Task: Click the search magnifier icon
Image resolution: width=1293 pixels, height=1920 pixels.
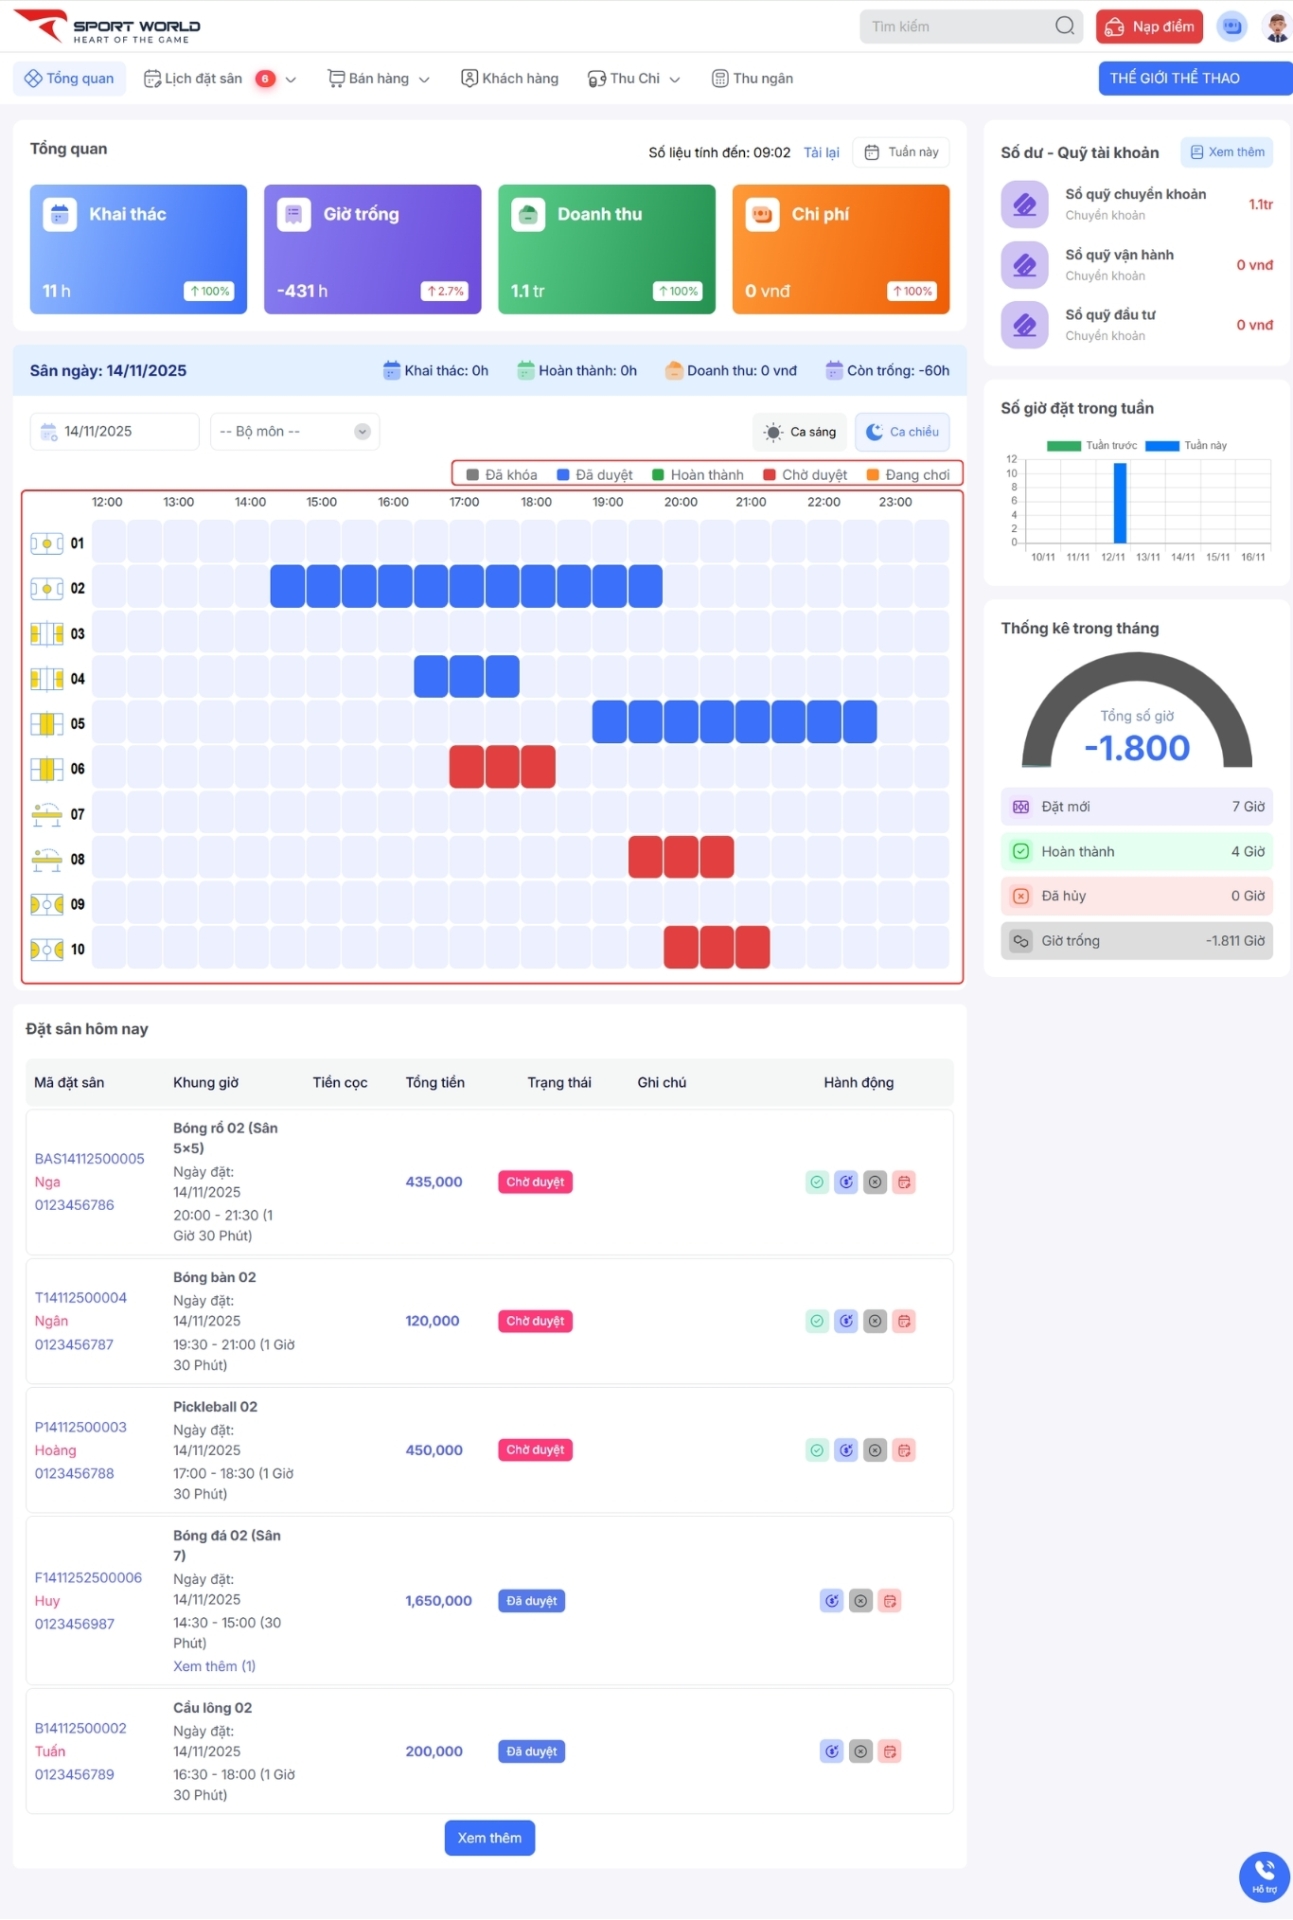Action: pos(1065,26)
